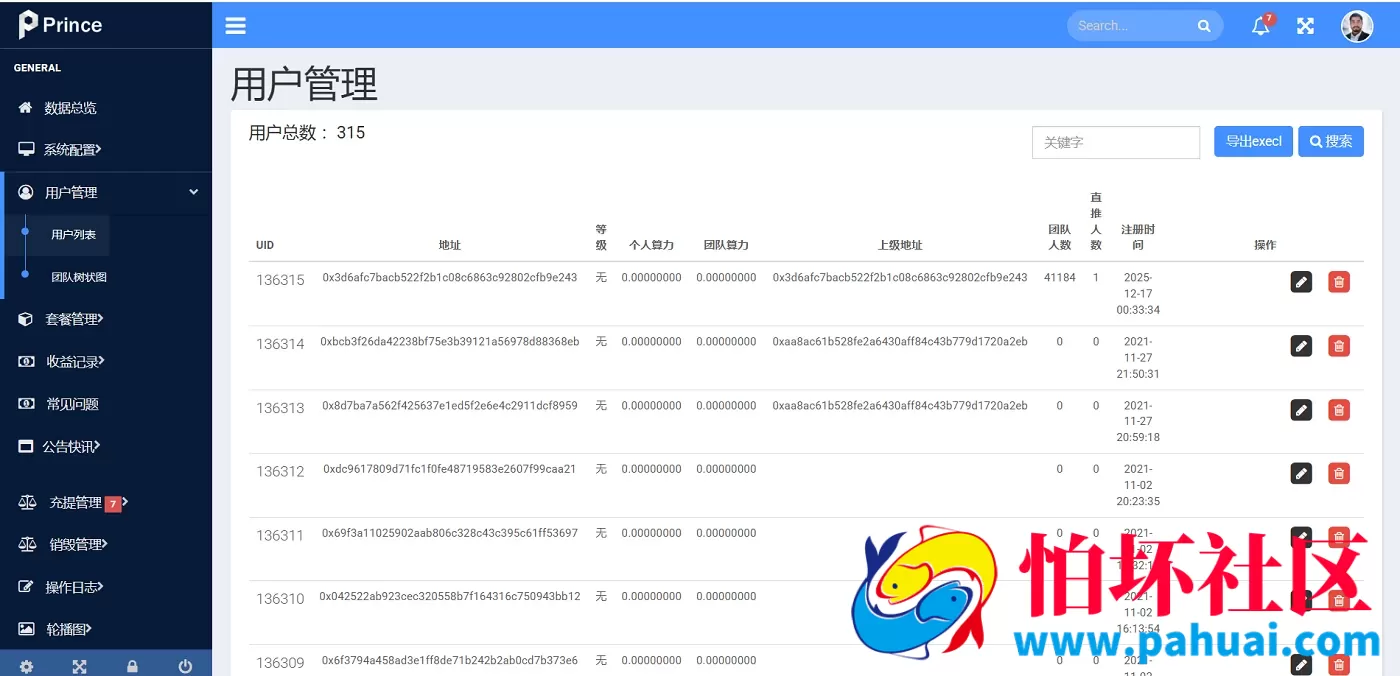
Task: Click registration time 2025-12-17 00:33:34
Action: [1138, 293]
